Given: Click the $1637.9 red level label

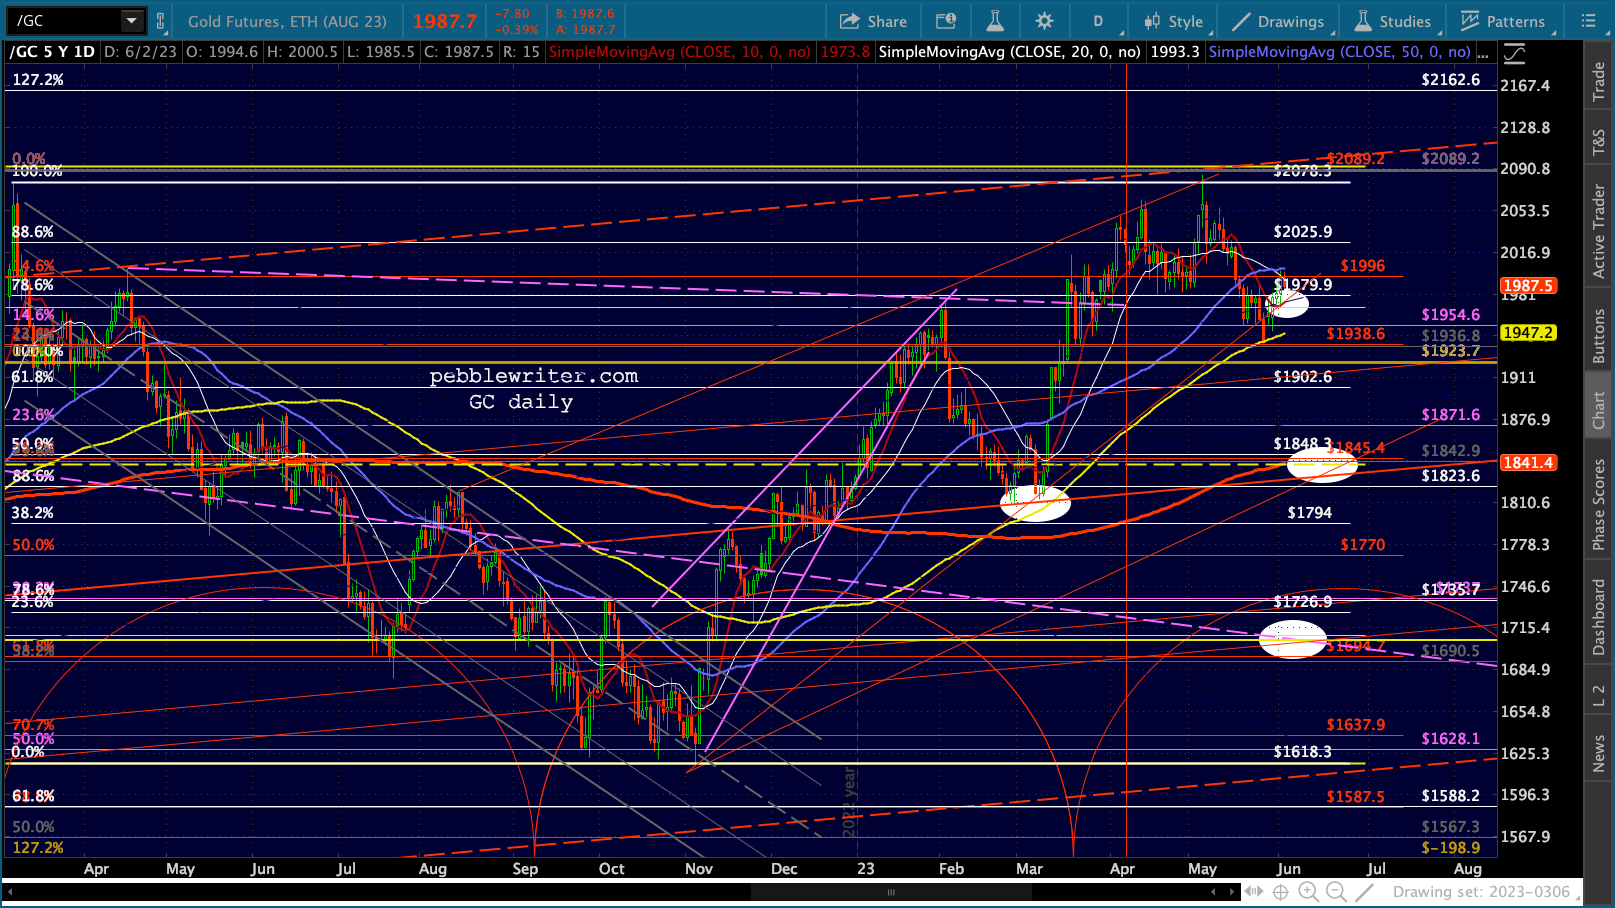Looking at the screenshot, I should click(x=1356, y=725).
